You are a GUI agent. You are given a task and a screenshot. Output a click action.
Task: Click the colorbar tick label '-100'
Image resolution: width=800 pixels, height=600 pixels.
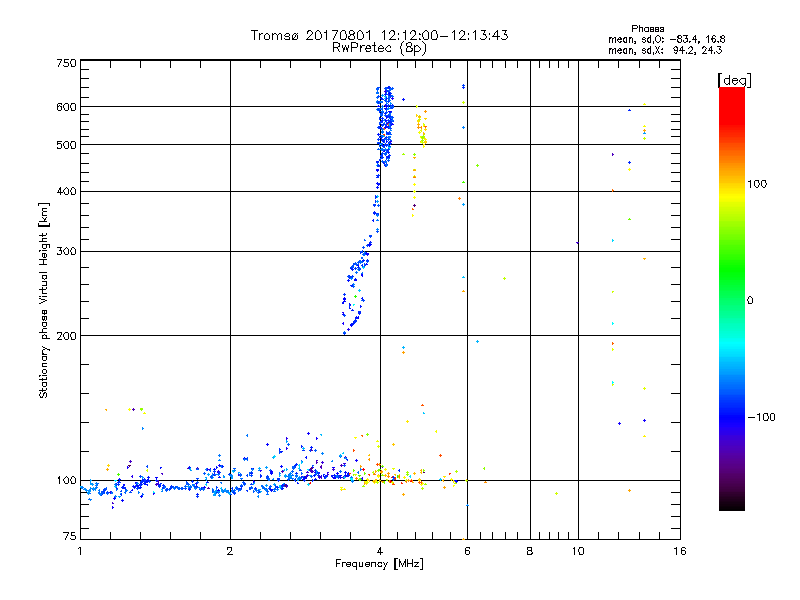click(x=761, y=417)
